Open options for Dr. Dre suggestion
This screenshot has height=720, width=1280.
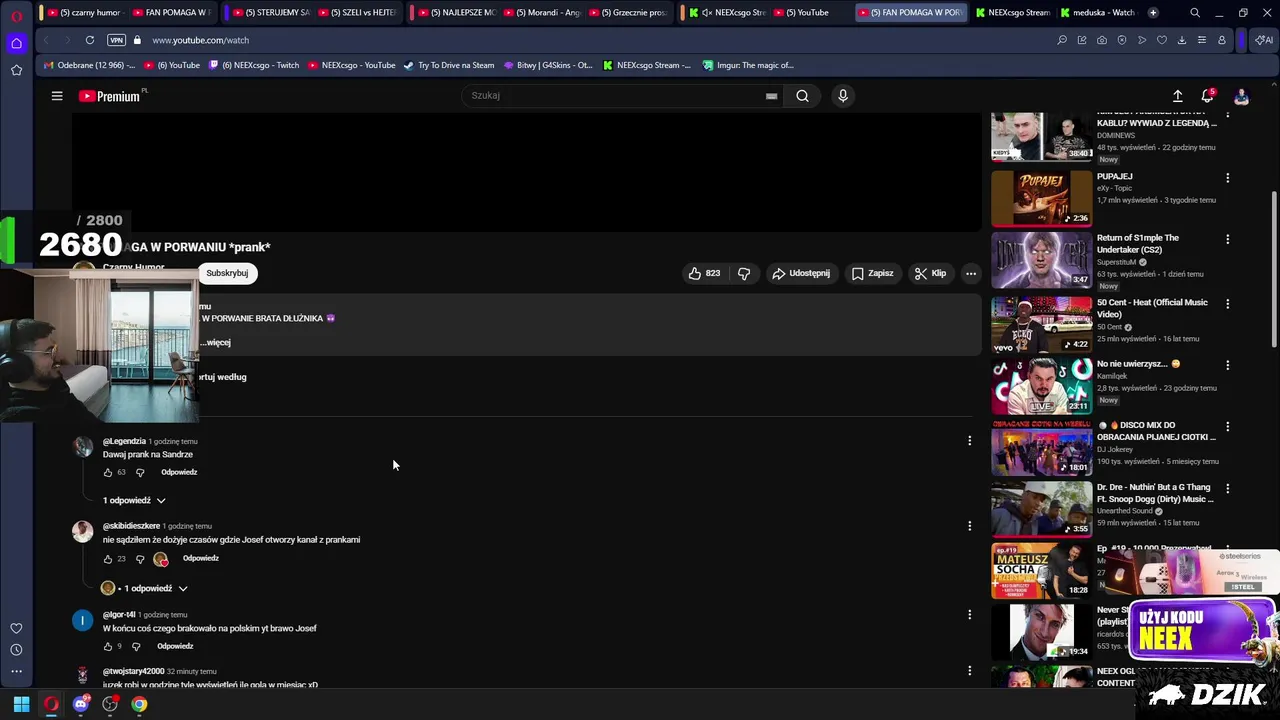click(1227, 489)
